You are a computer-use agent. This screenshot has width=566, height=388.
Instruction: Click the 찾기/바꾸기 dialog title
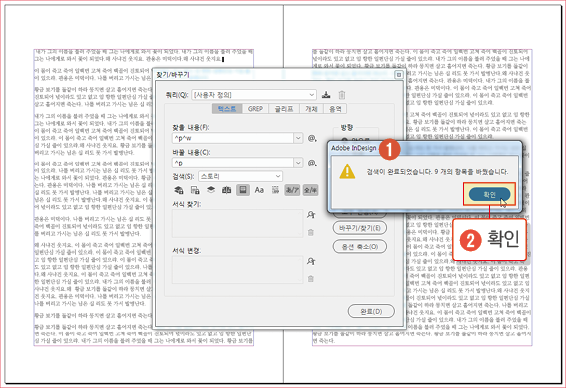173,75
